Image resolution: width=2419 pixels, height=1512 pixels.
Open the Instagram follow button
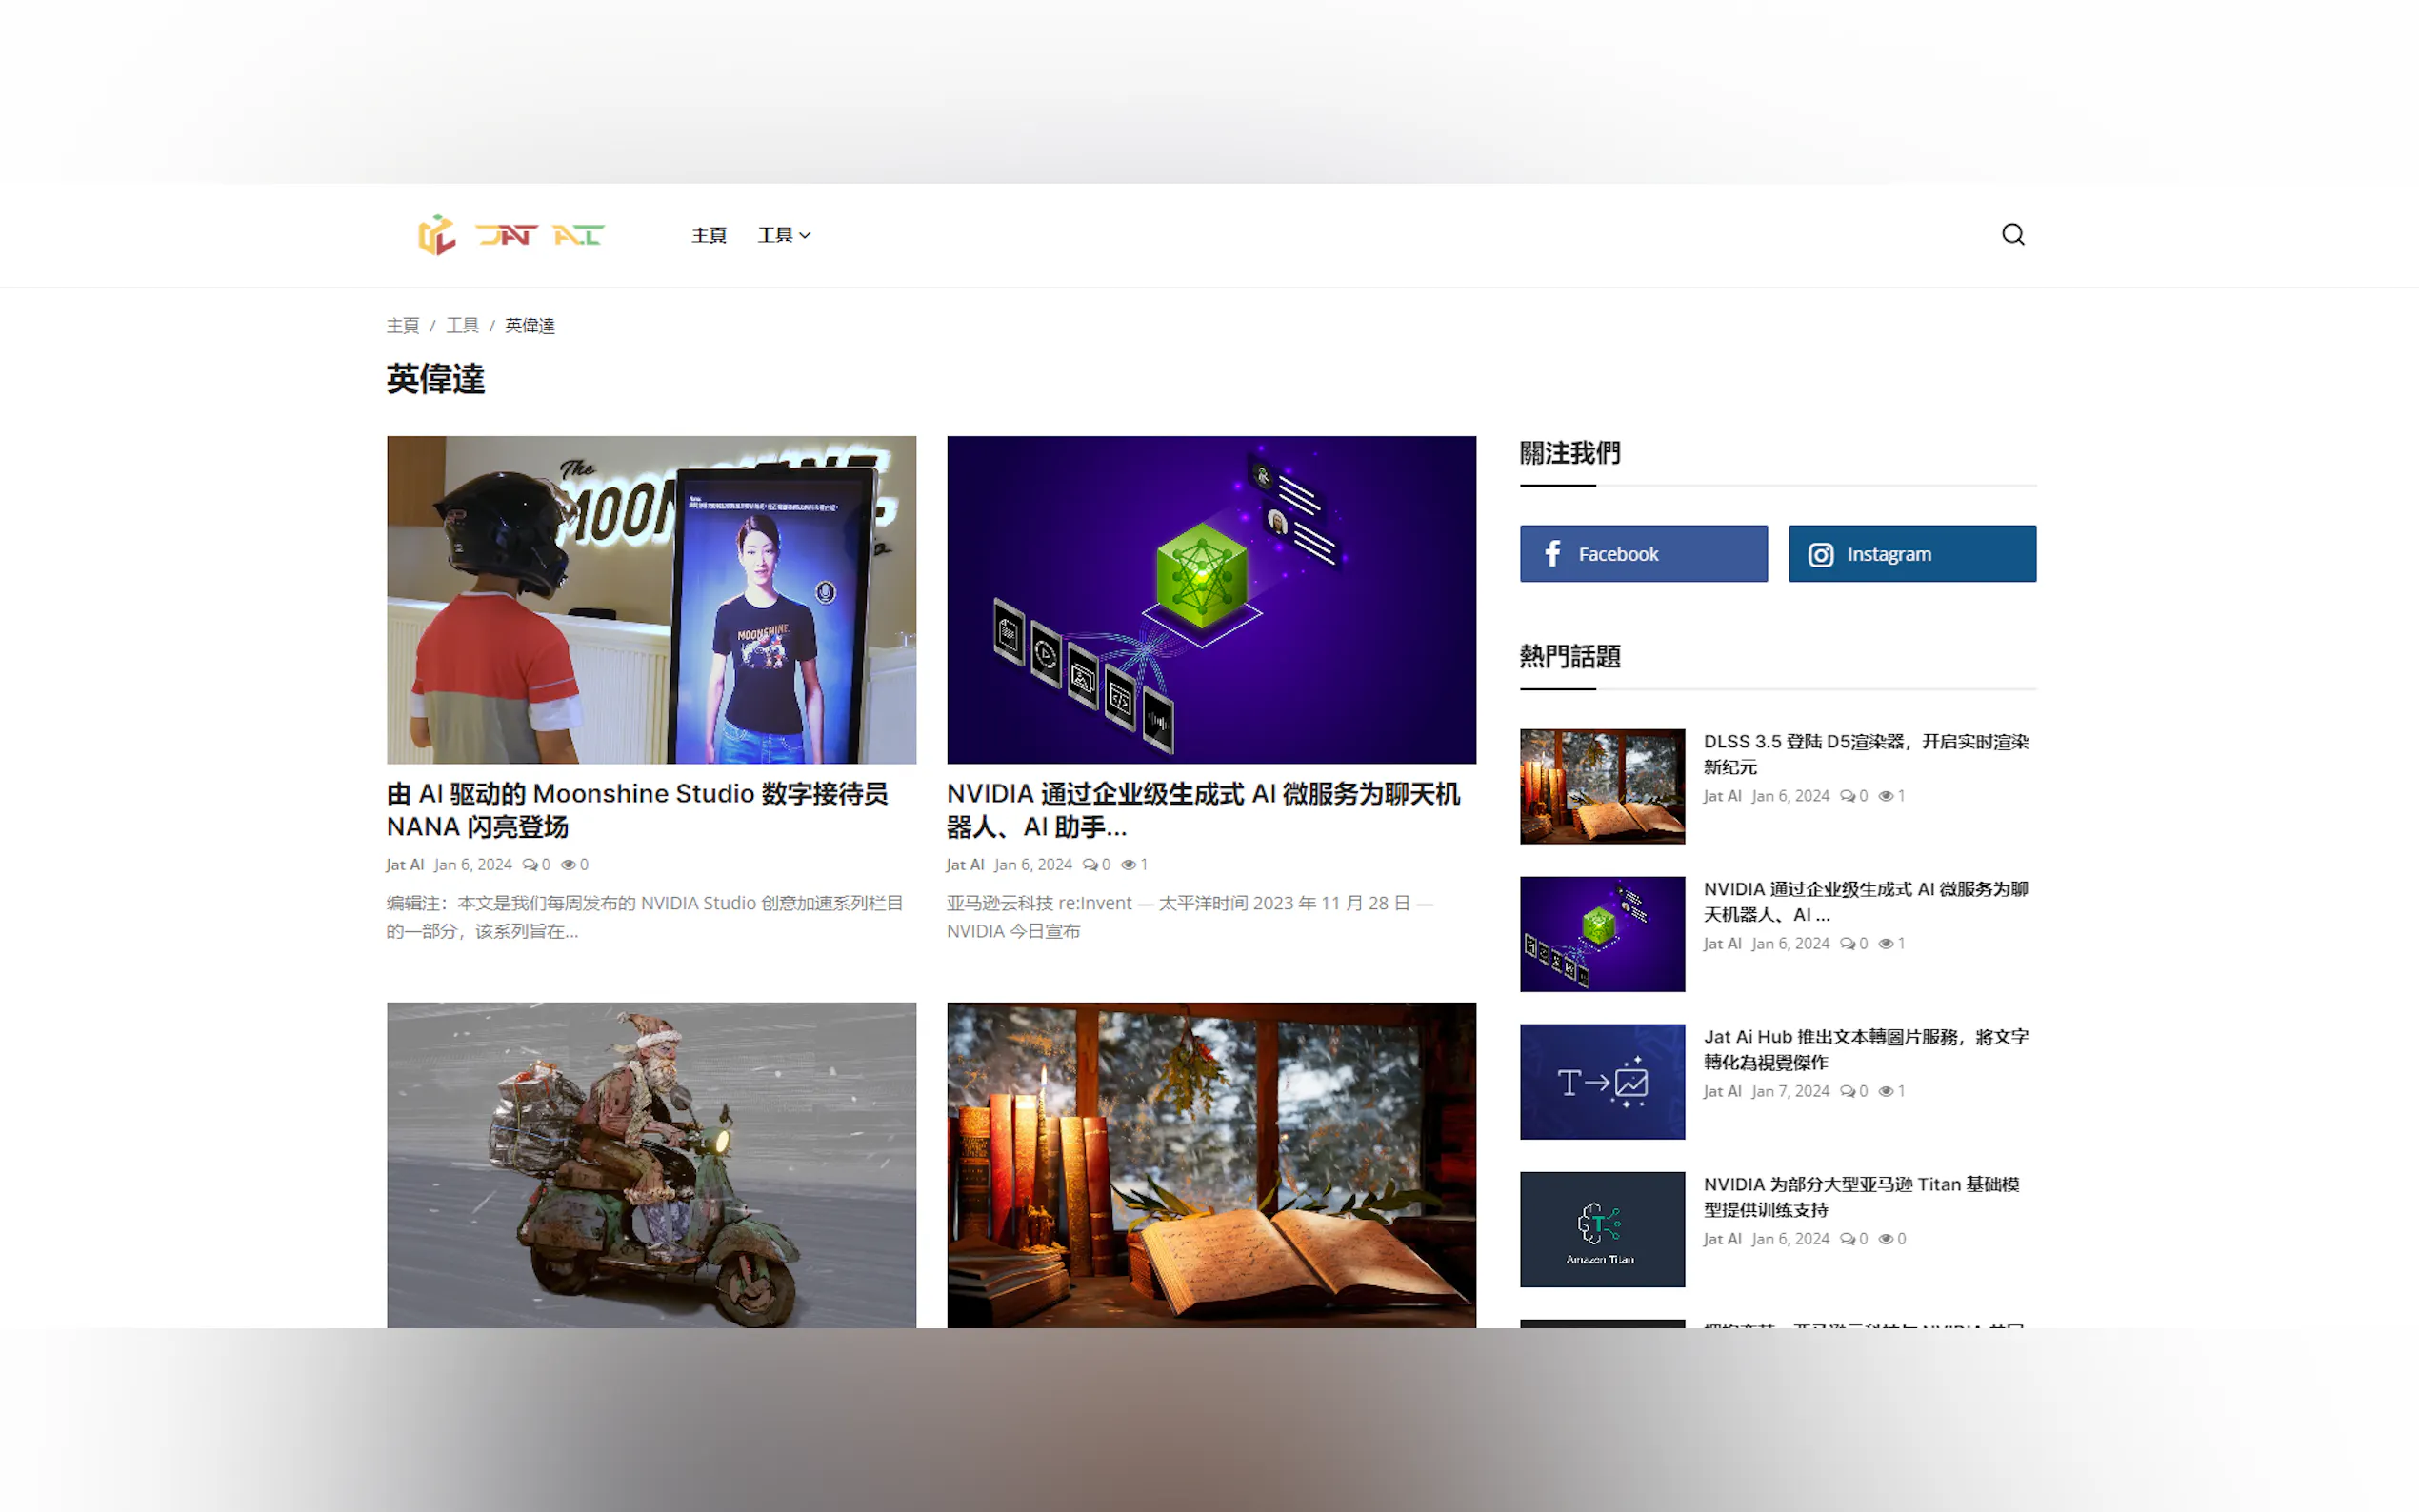pos(1911,553)
